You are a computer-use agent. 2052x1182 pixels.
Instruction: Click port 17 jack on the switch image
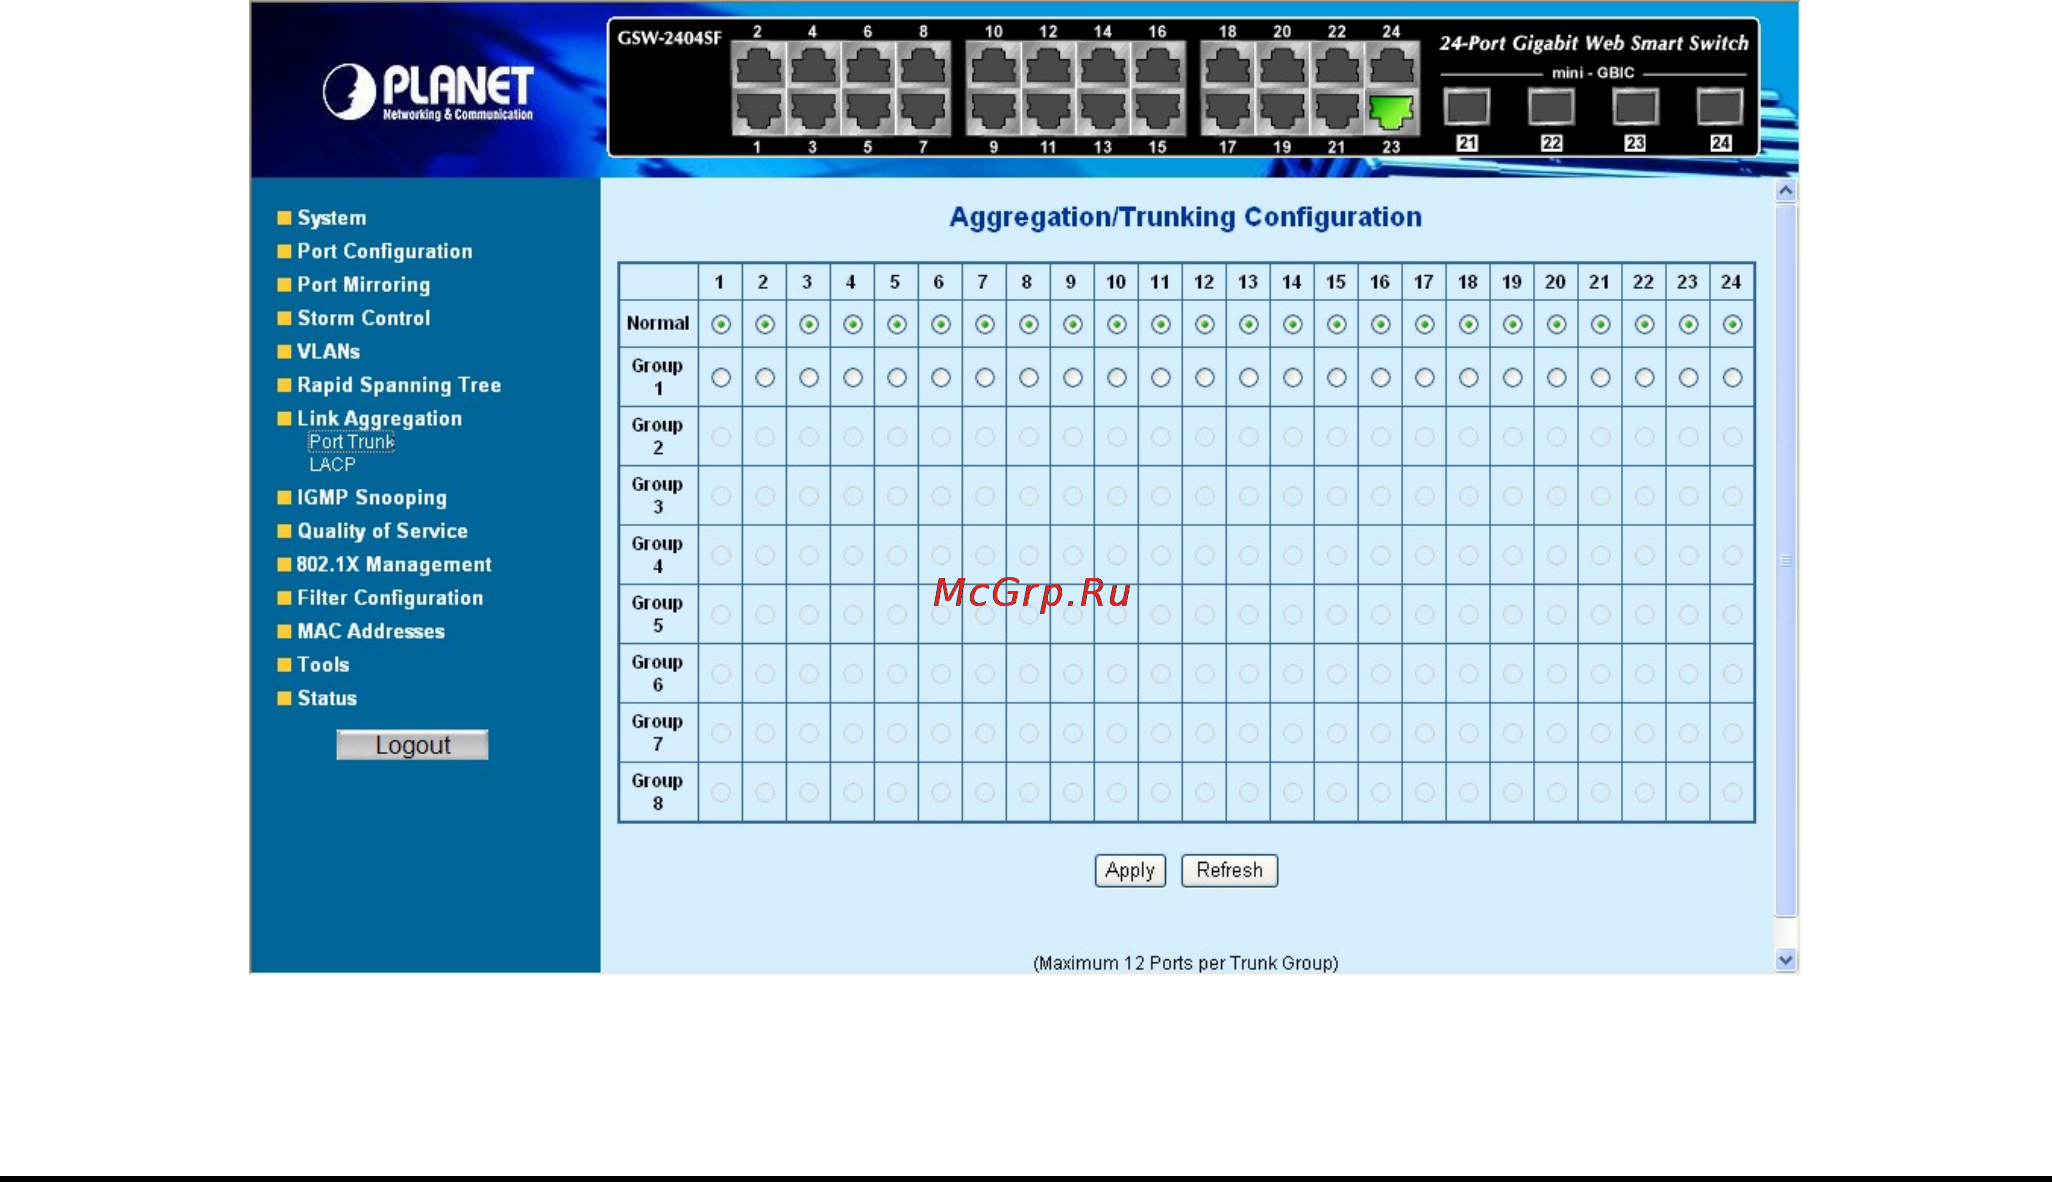(x=1227, y=112)
